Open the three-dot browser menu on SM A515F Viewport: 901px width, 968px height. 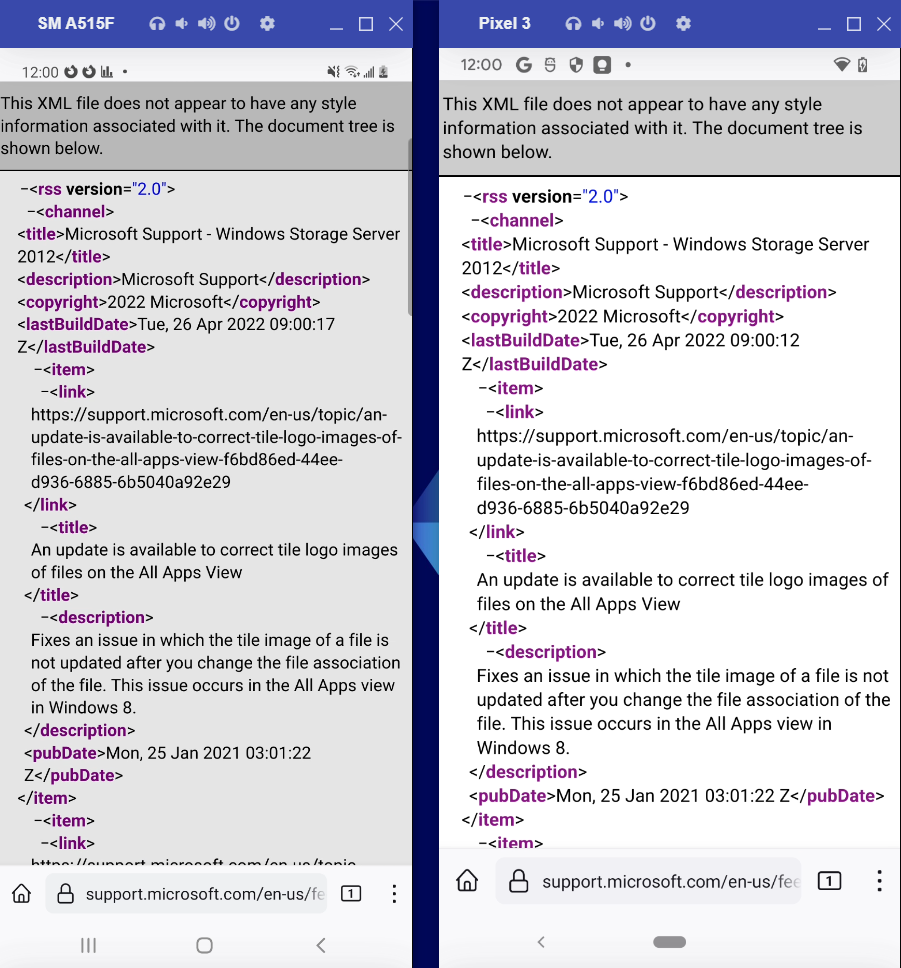(394, 893)
